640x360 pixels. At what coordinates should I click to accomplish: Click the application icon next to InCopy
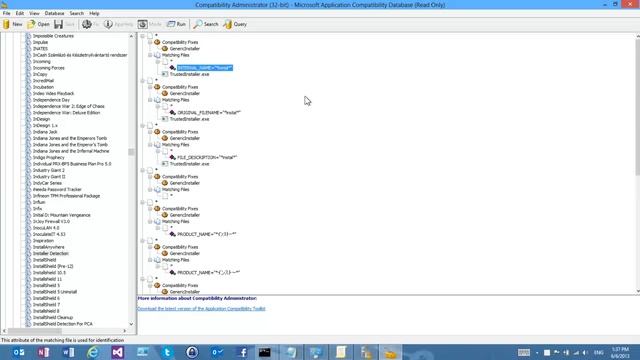(28, 74)
